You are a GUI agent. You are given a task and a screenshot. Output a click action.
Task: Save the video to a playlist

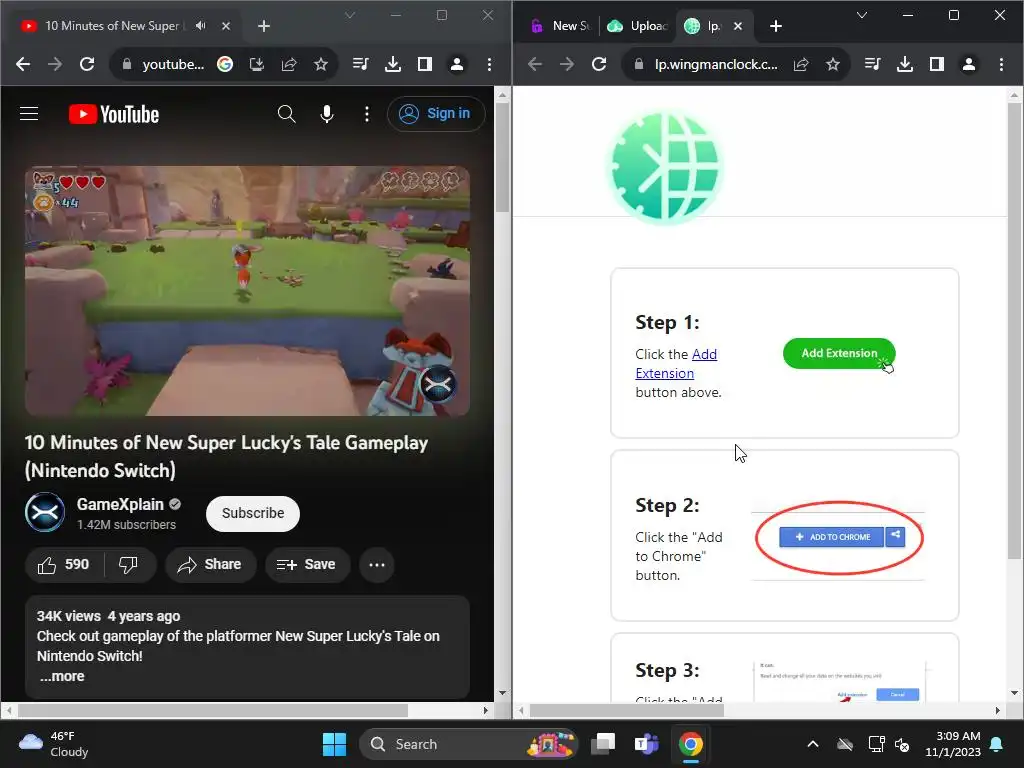coord(307,564)
